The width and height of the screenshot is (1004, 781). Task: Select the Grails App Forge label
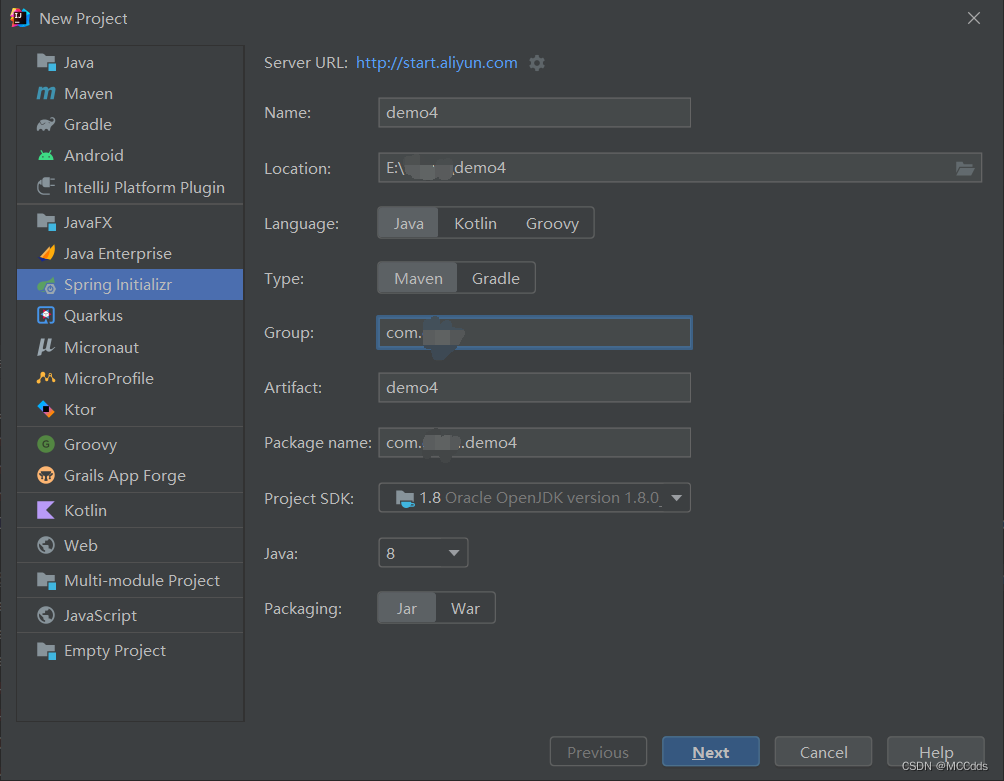click(x=125, y=475)
